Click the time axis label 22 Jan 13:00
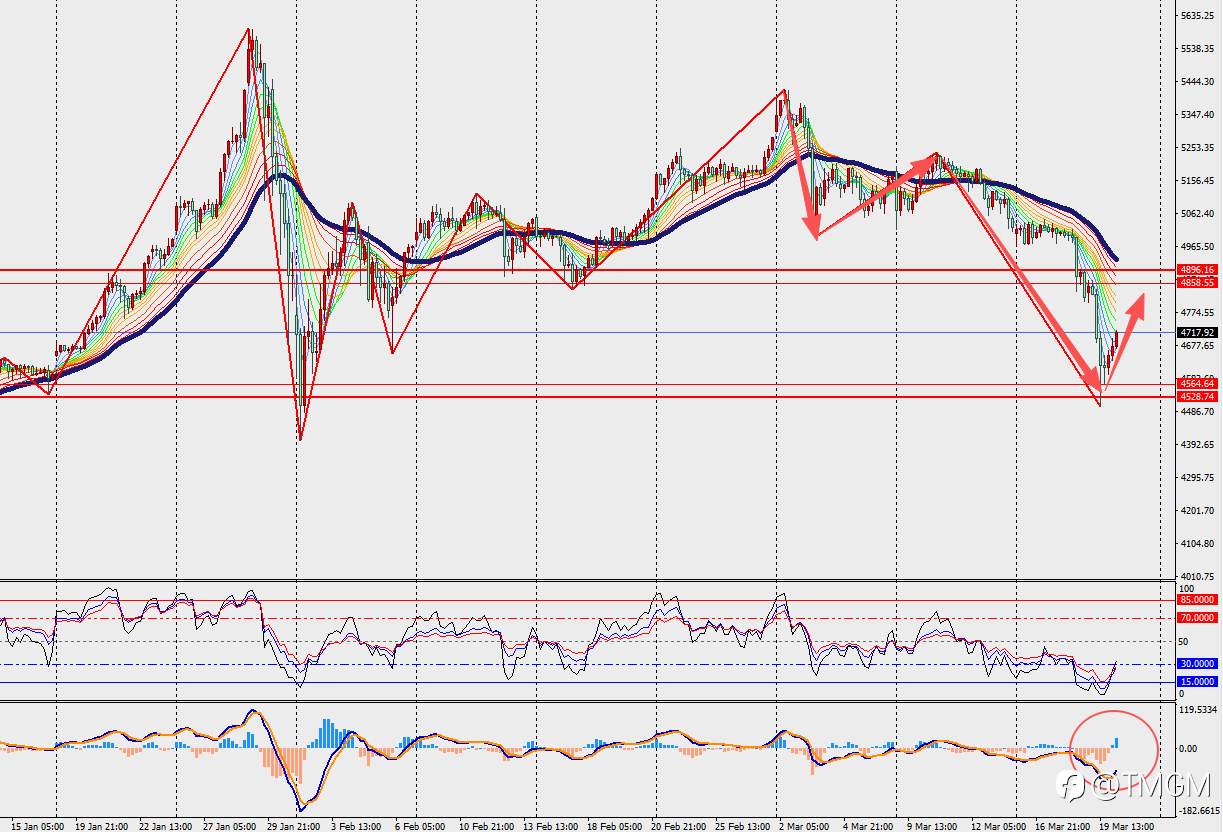The width and height of the screenshot is (1223, 832). tap(165, 826)
